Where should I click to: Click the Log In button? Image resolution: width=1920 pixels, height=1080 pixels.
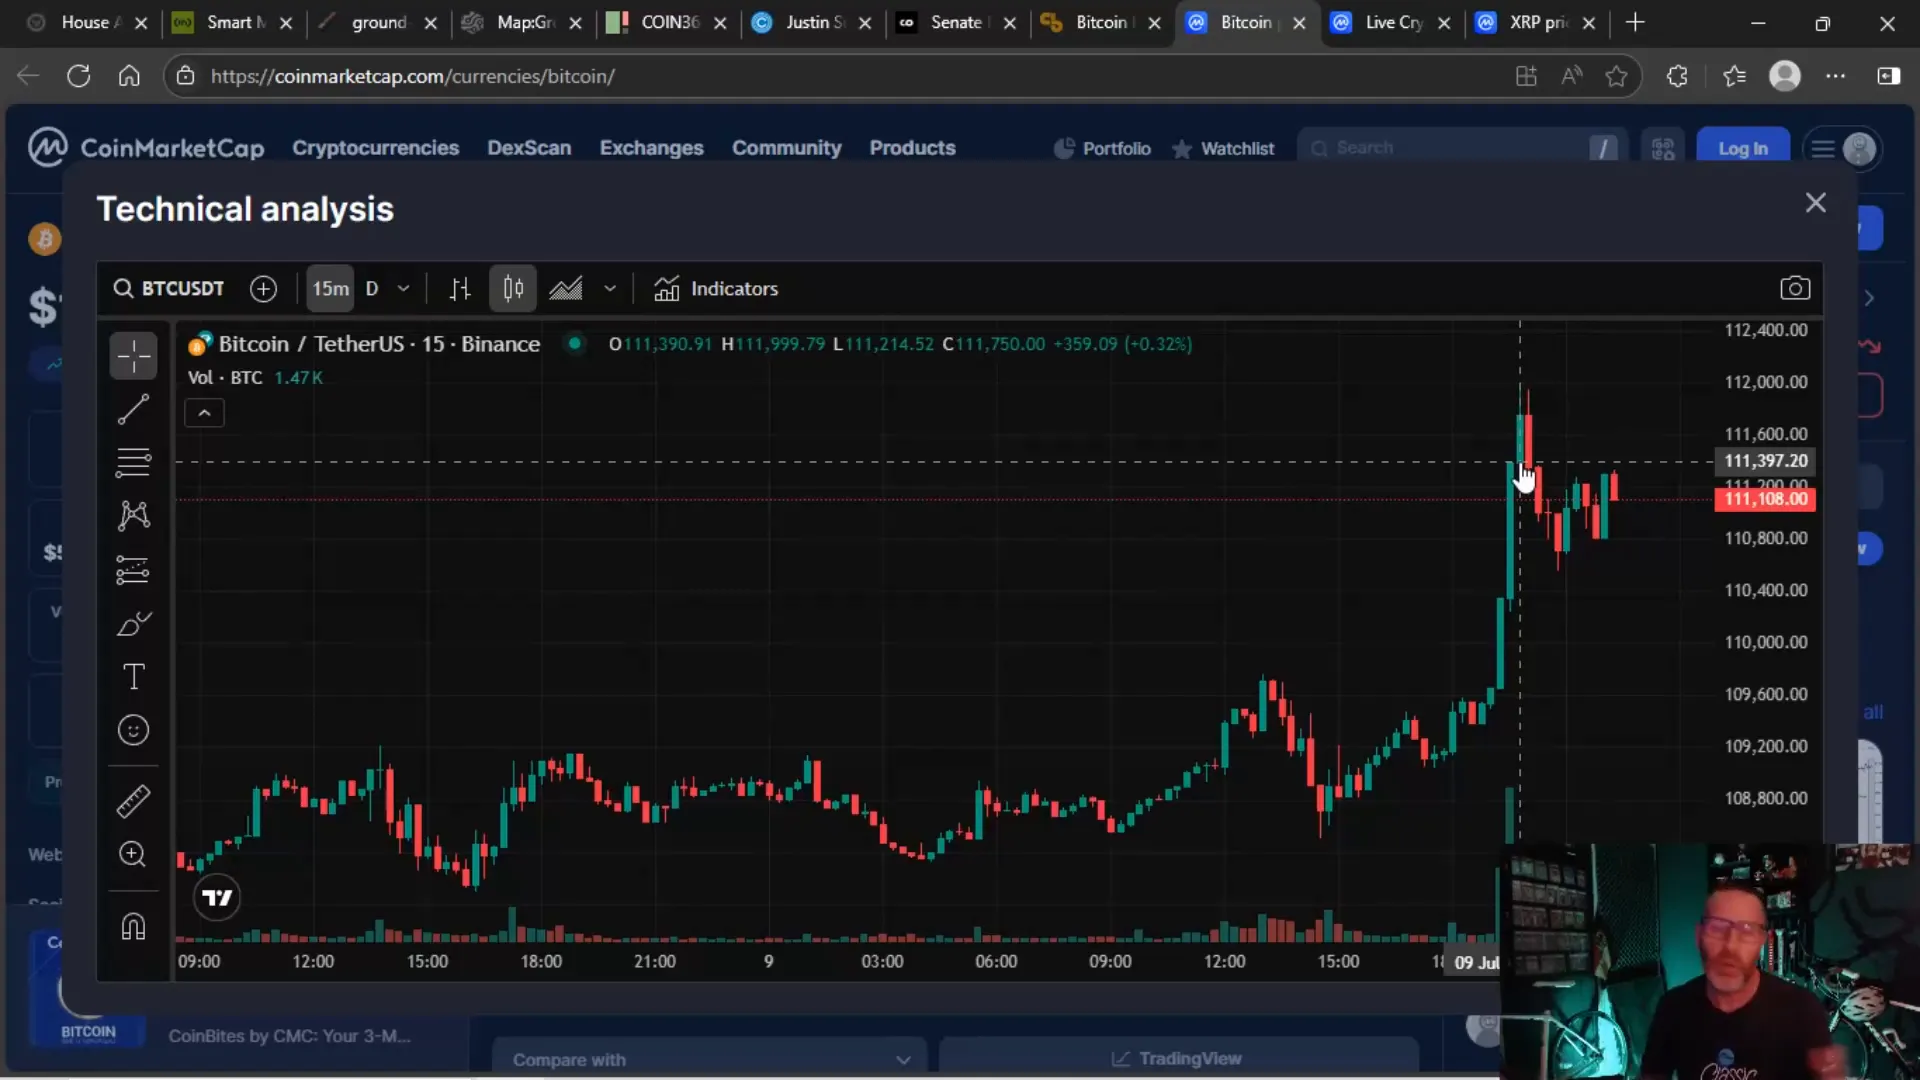tap(1743, 149)
